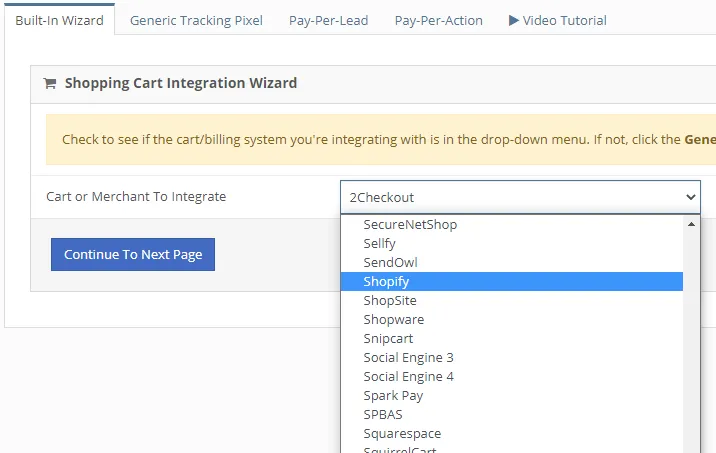Select SPBAS option
Viewport: 716px width, 453px height.
click(511, 415)
